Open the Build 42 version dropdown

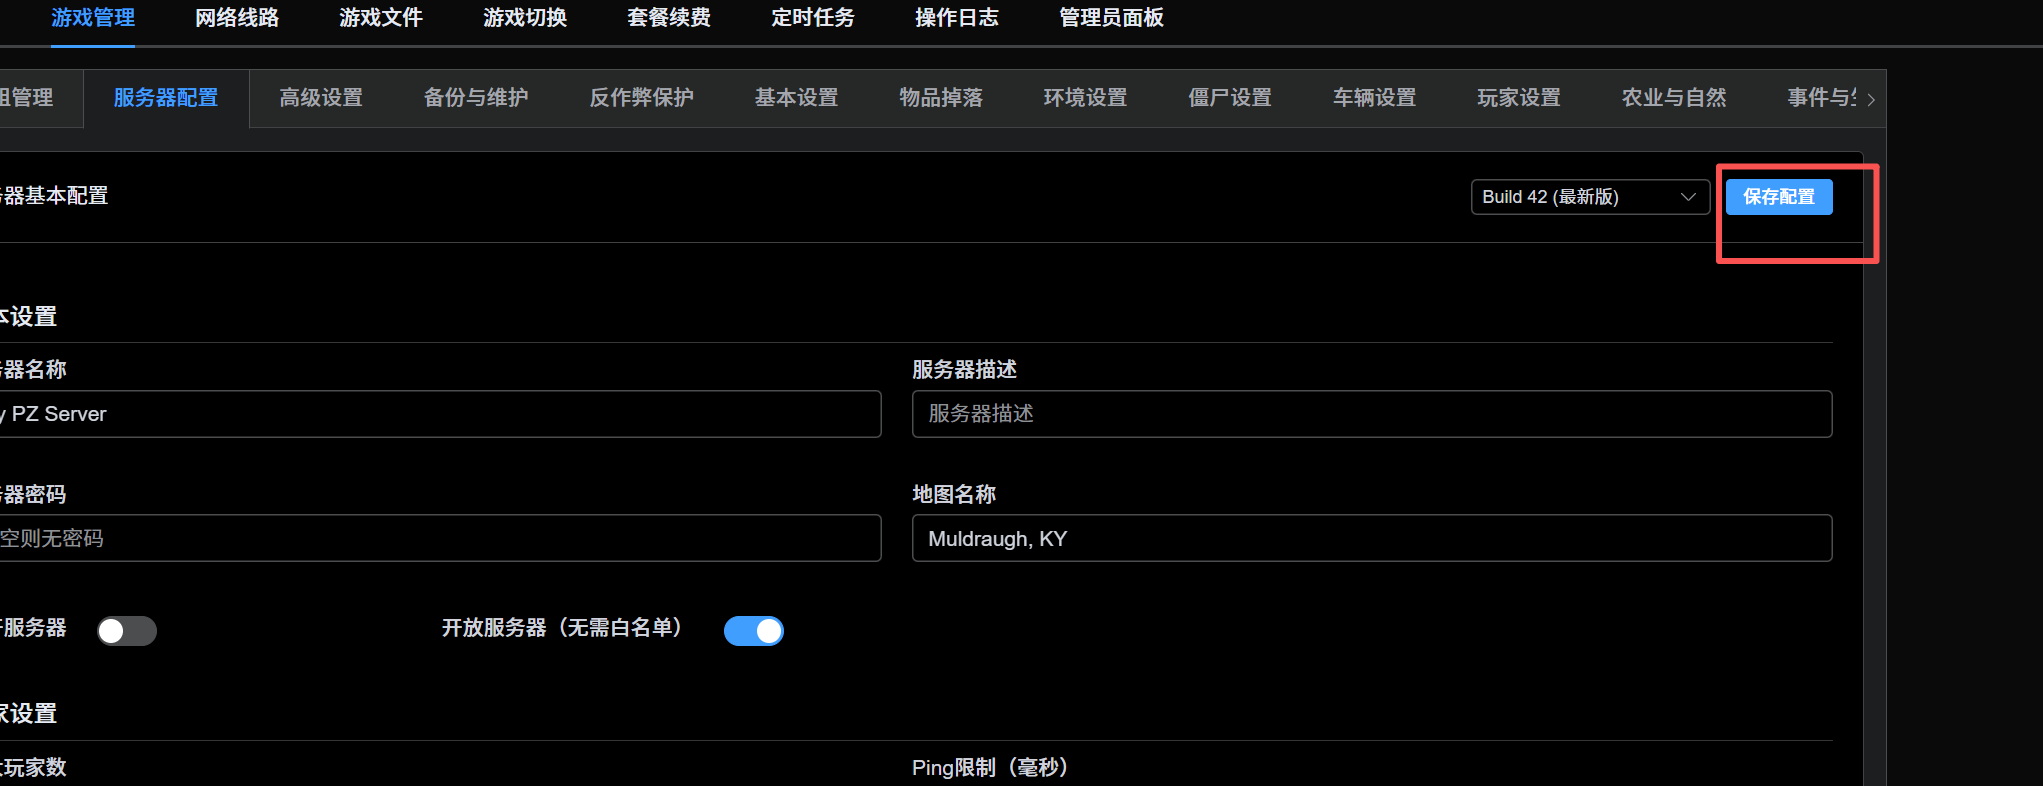pos(1588,197)
